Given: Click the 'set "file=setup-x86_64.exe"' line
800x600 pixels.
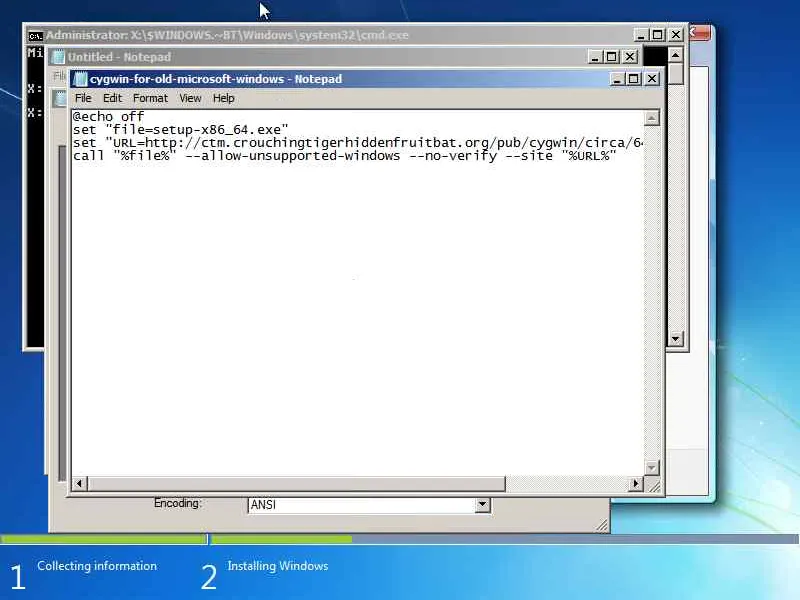Looking at the screenshot, I should tap(181, 130).
